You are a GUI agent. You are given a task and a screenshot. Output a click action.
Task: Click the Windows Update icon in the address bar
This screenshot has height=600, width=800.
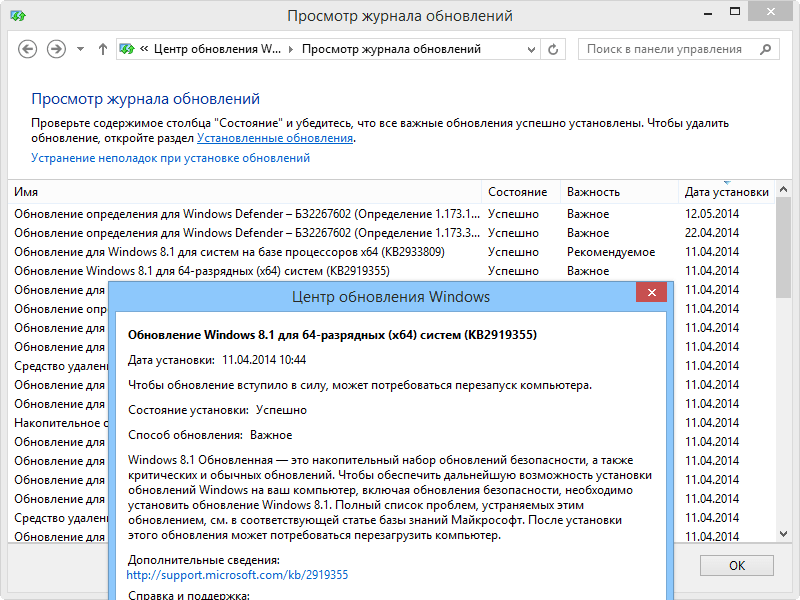pyautogui.click(x=126, y=48)
